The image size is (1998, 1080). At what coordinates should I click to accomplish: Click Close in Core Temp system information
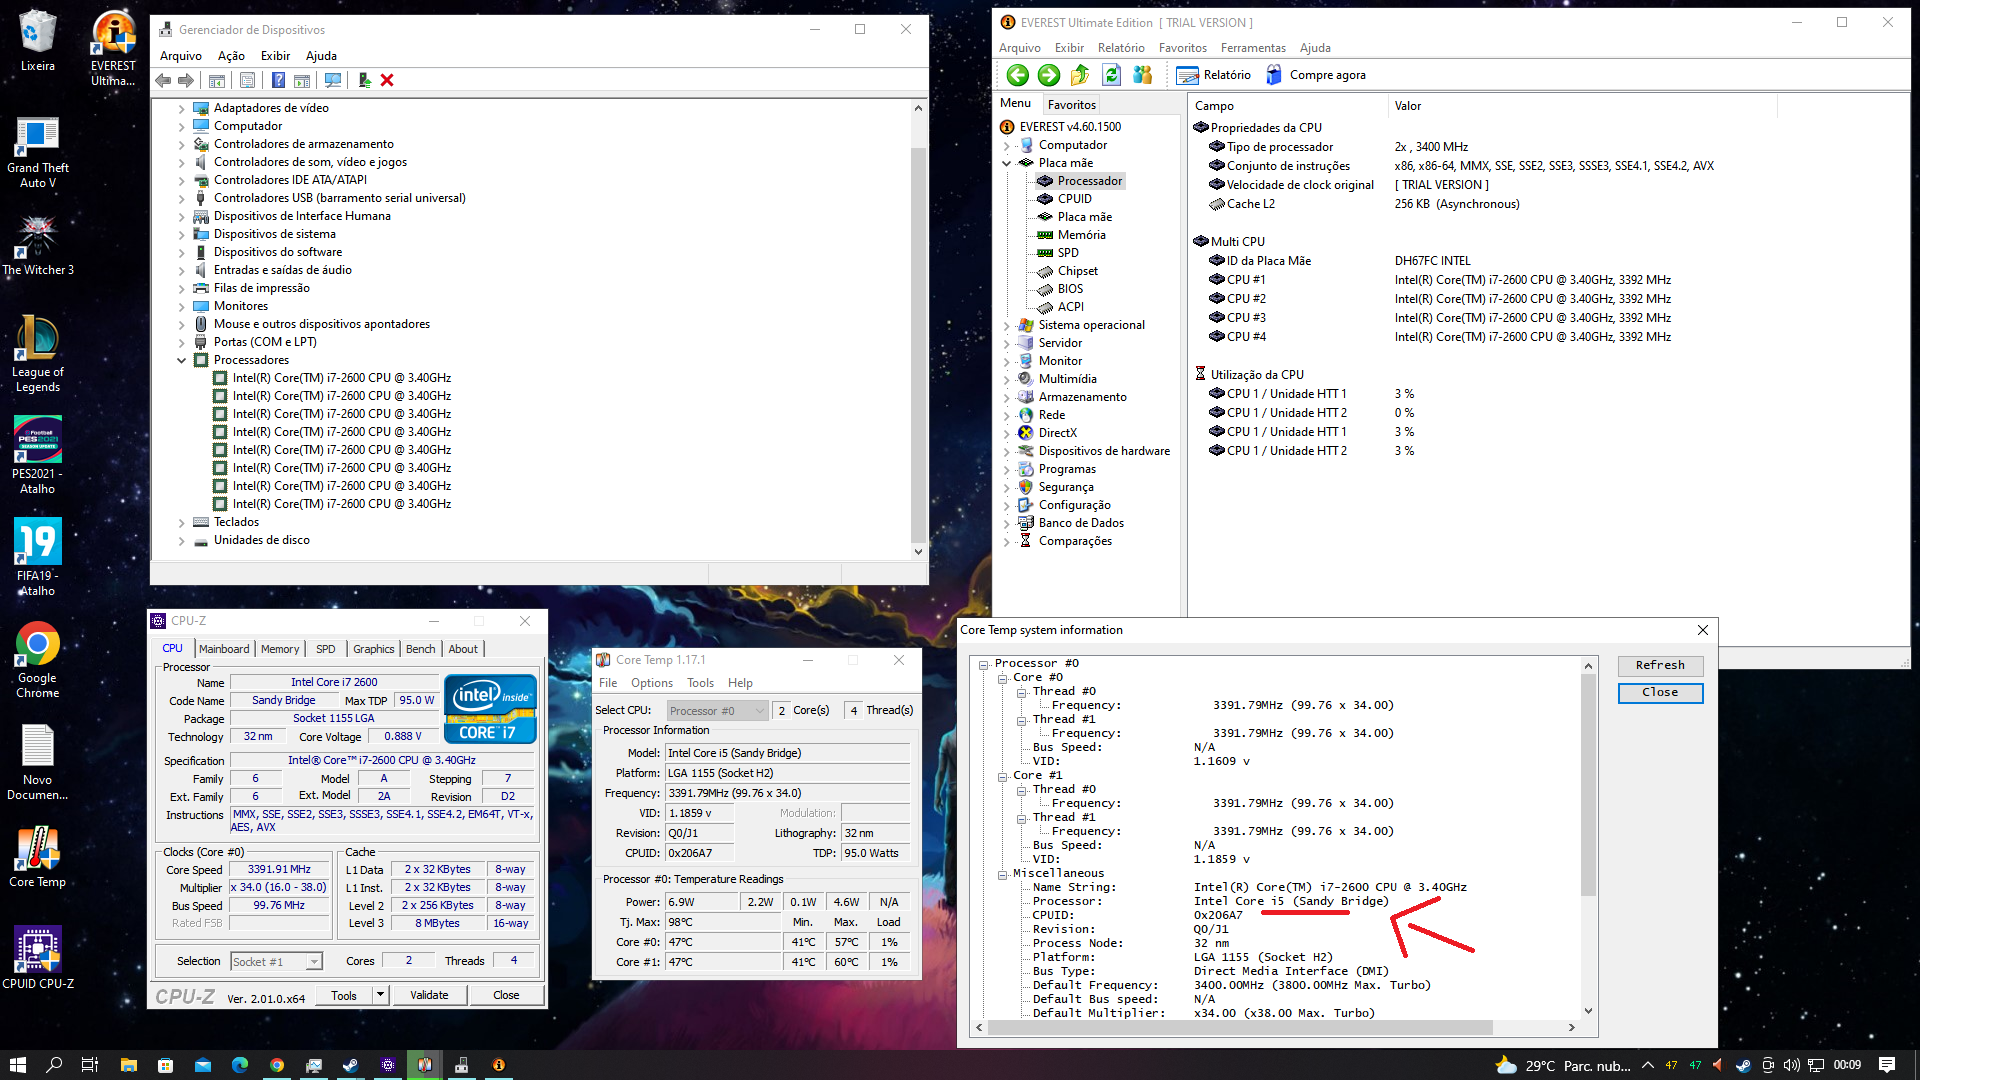[x=1660, y=692]
